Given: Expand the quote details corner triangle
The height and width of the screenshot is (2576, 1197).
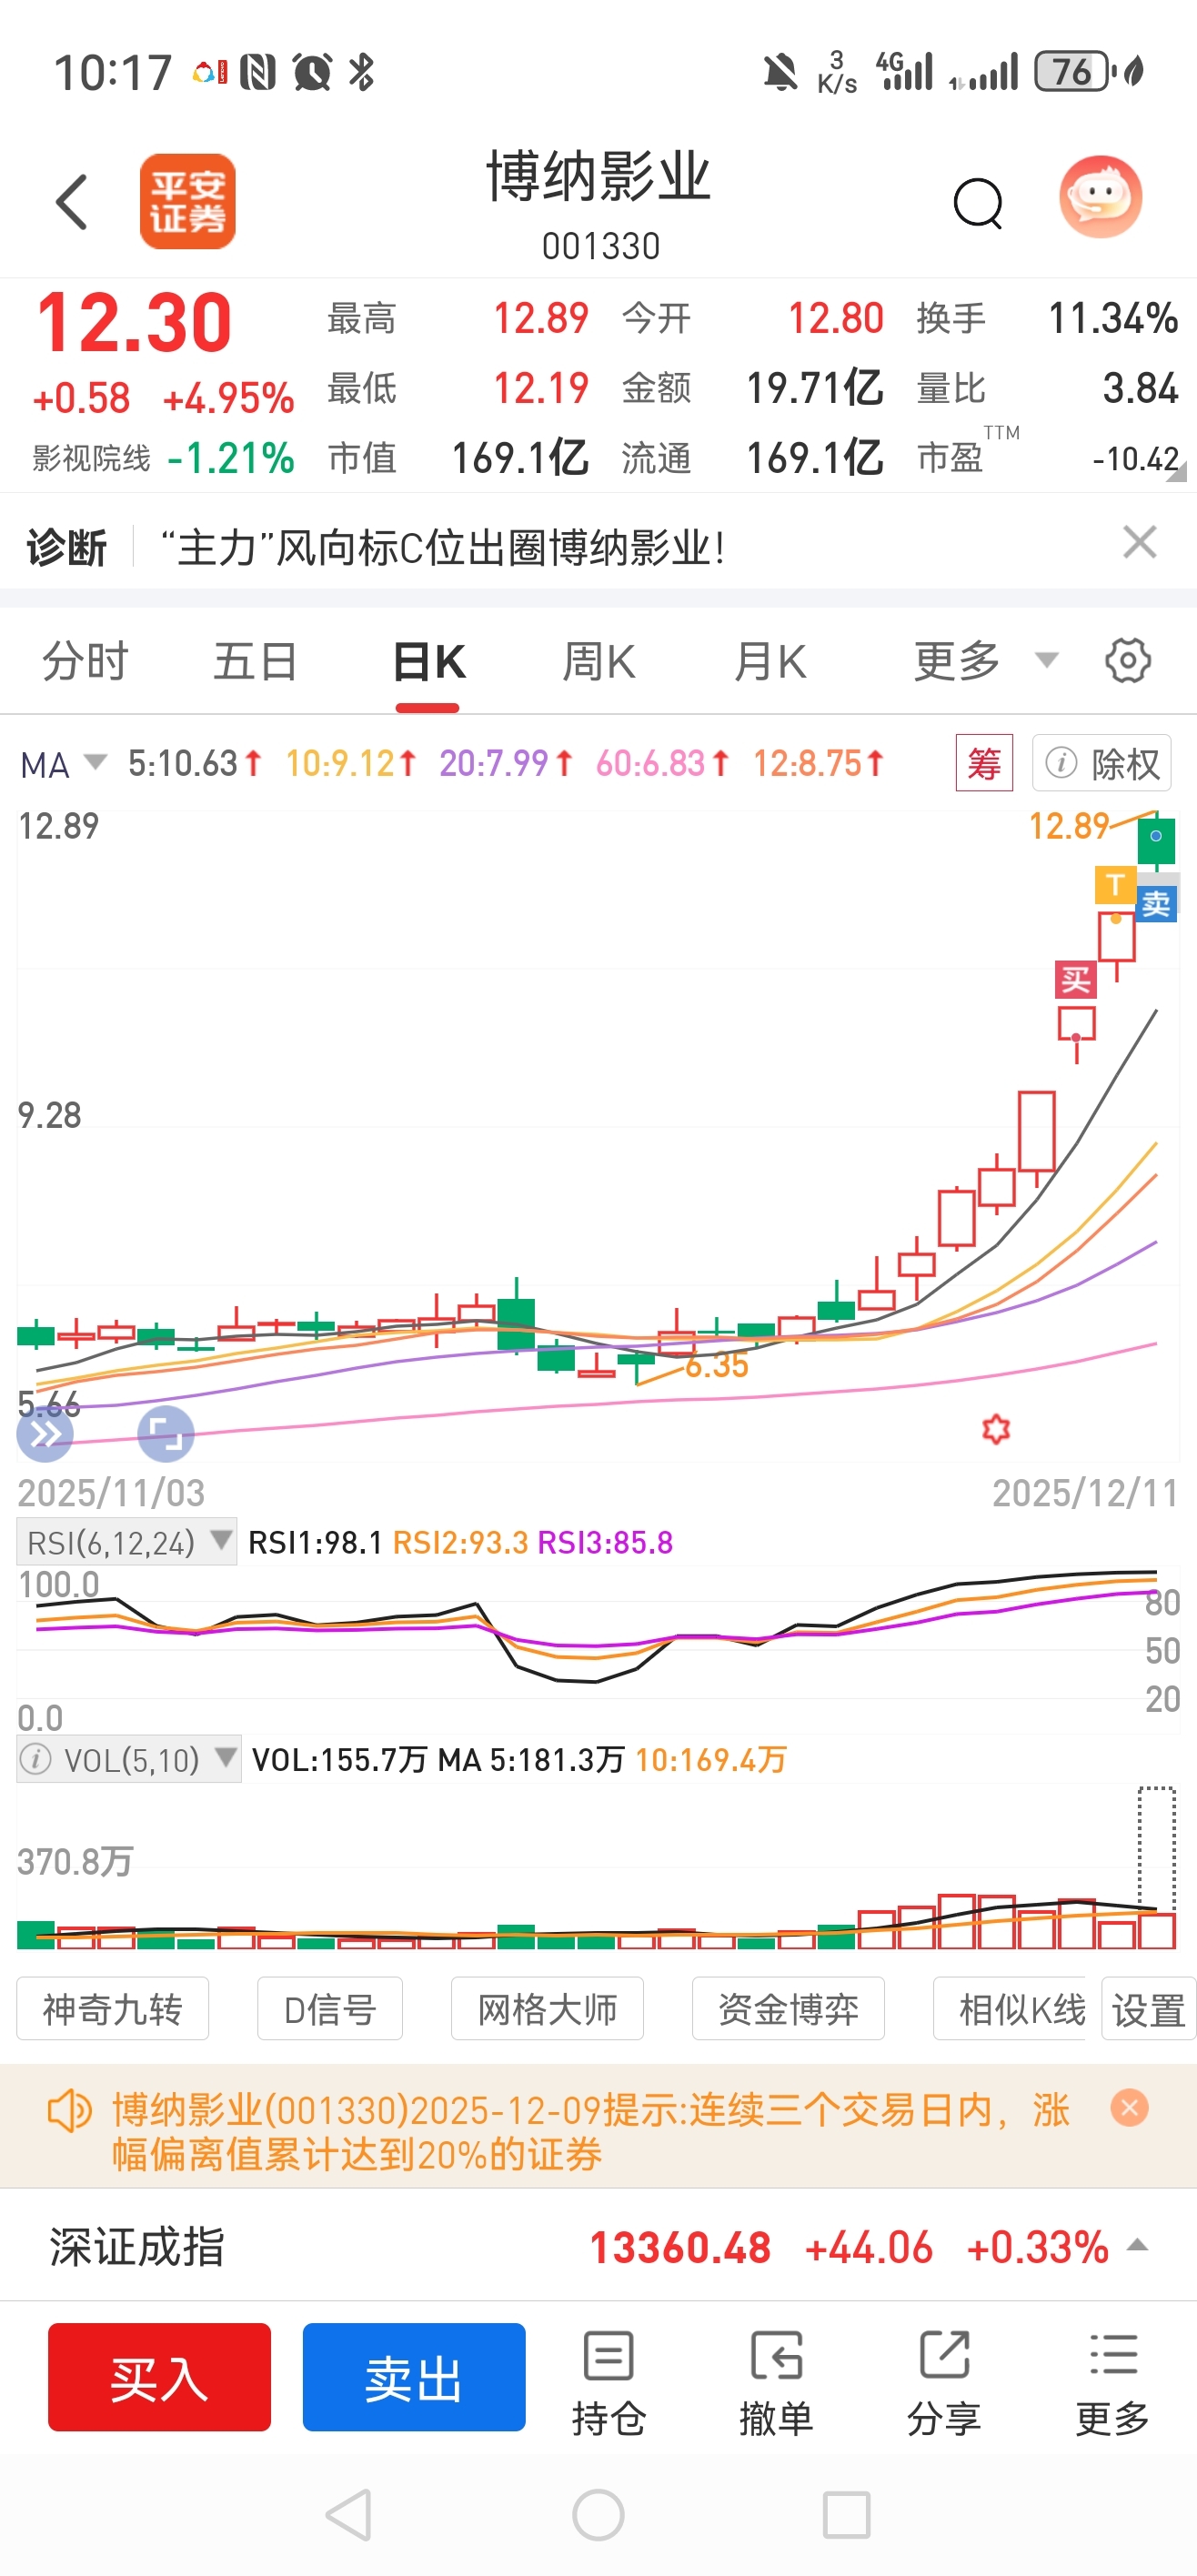Looking at the screenshot, I should [x=1177, y=472].
